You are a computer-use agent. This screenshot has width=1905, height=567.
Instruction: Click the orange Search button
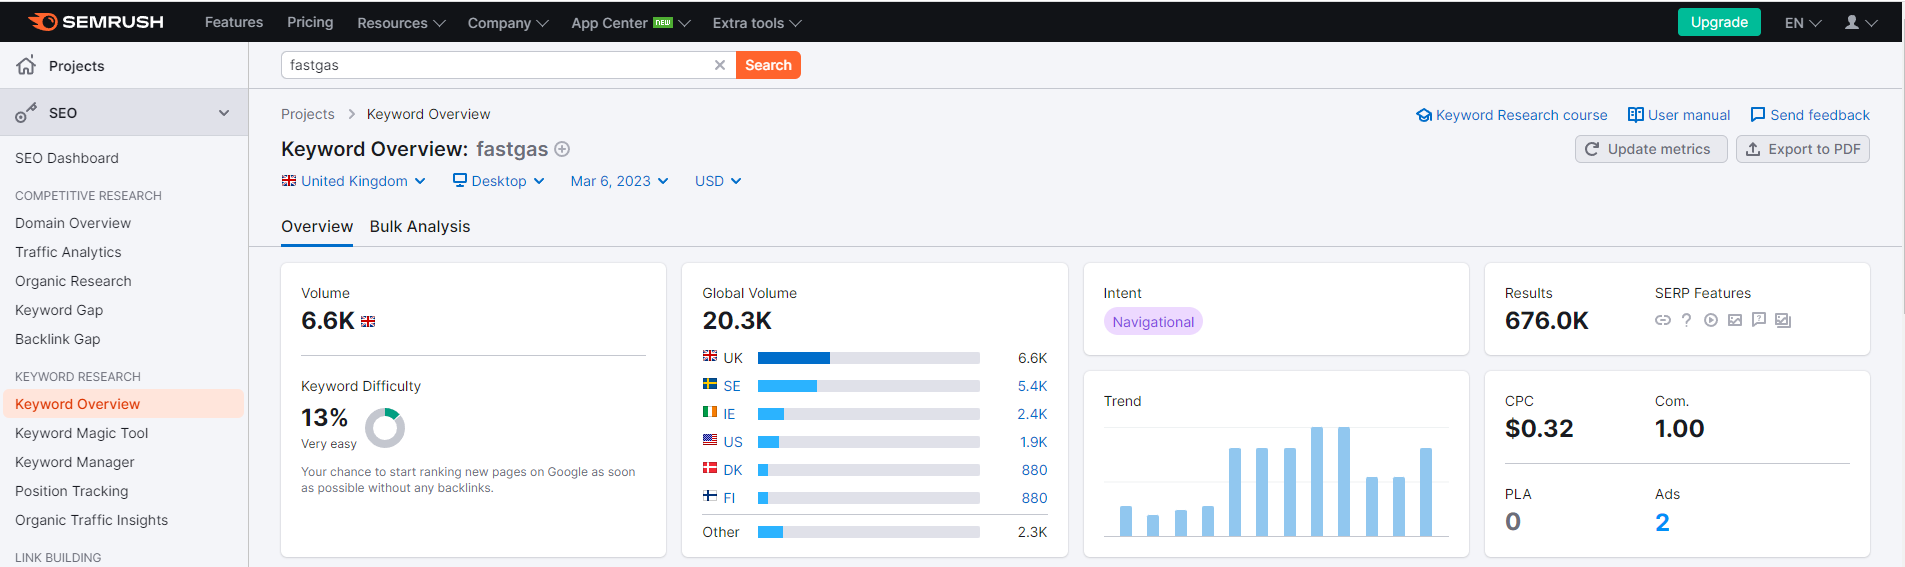[x=768, y=65]
